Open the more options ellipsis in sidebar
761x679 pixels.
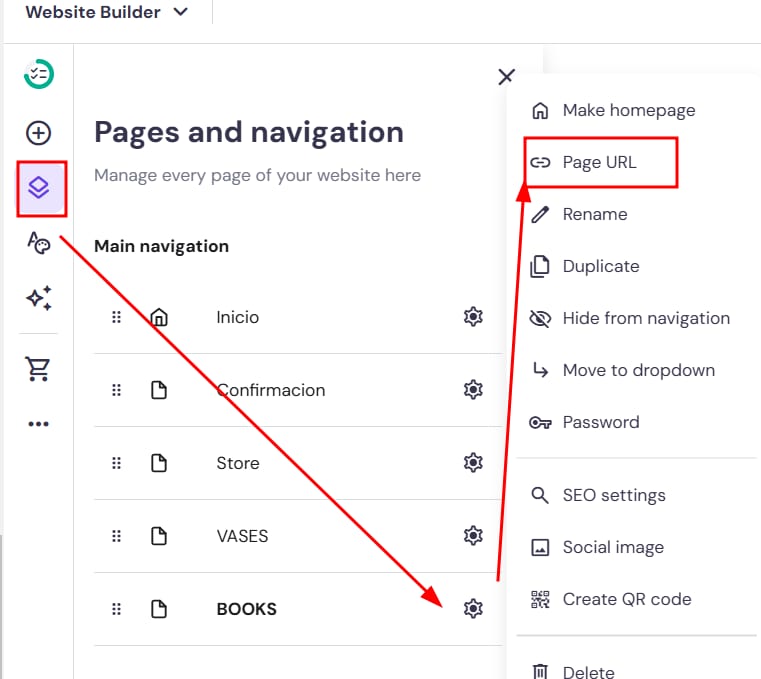38,424
